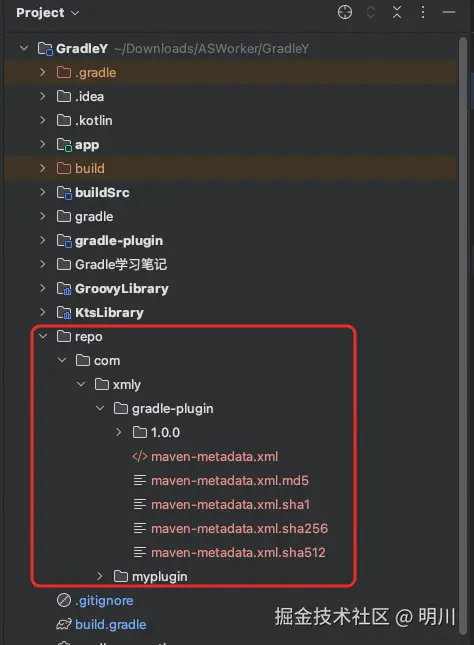This screenshot has height=645, width=474.
Task: Hide the Project tool window
Action: coord(449,12)
